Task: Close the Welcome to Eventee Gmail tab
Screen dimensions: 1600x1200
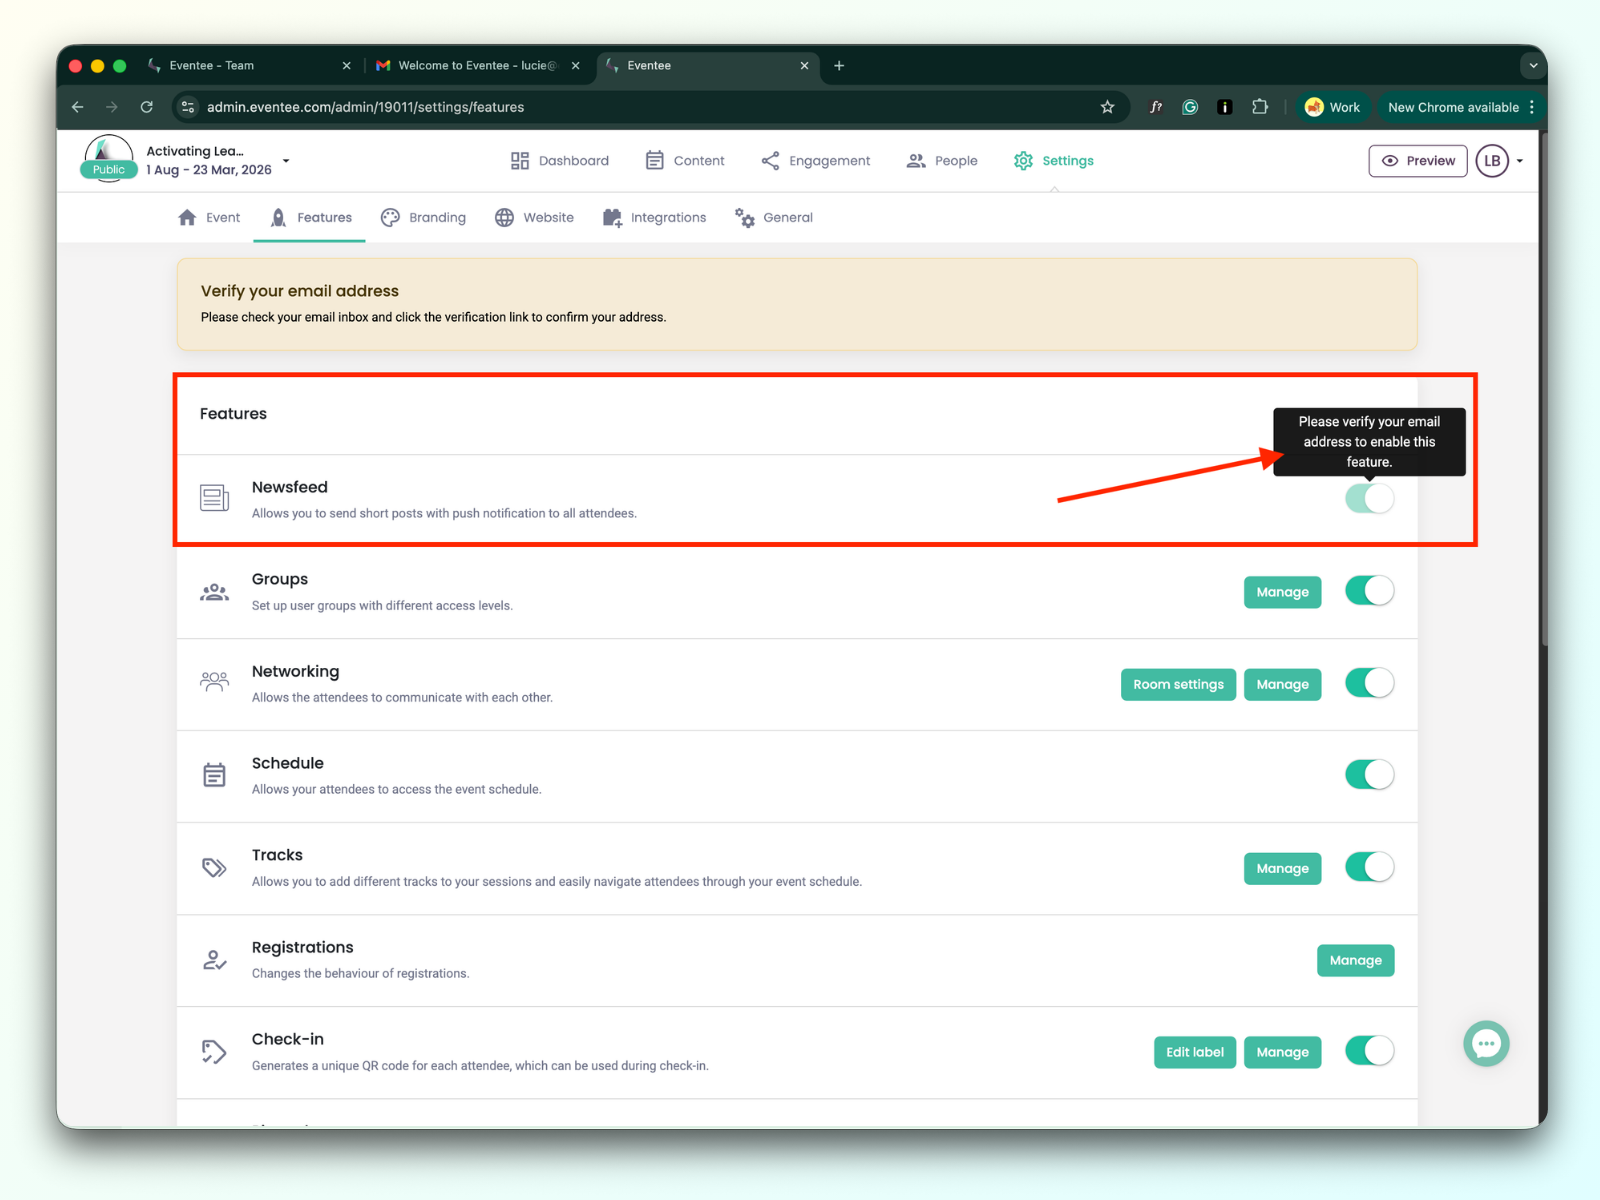Action: point(575,66)
